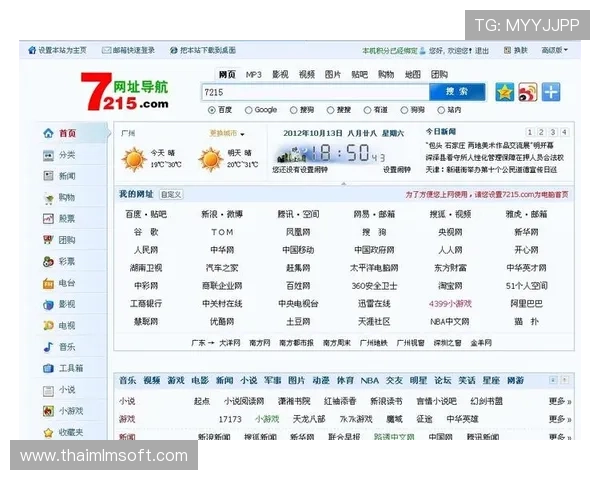Open the 小游戏 mini games sidebar icon

tap(49, 411)
